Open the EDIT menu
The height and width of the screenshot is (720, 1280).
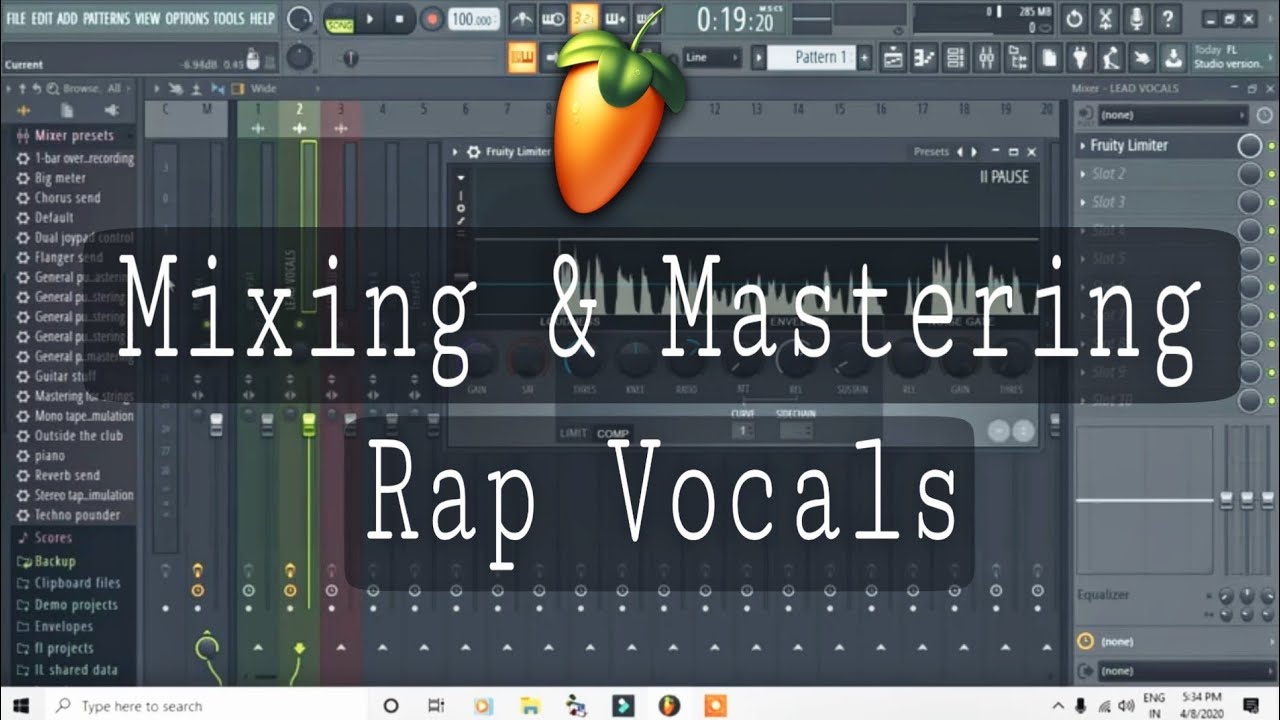tap(42, 18)
